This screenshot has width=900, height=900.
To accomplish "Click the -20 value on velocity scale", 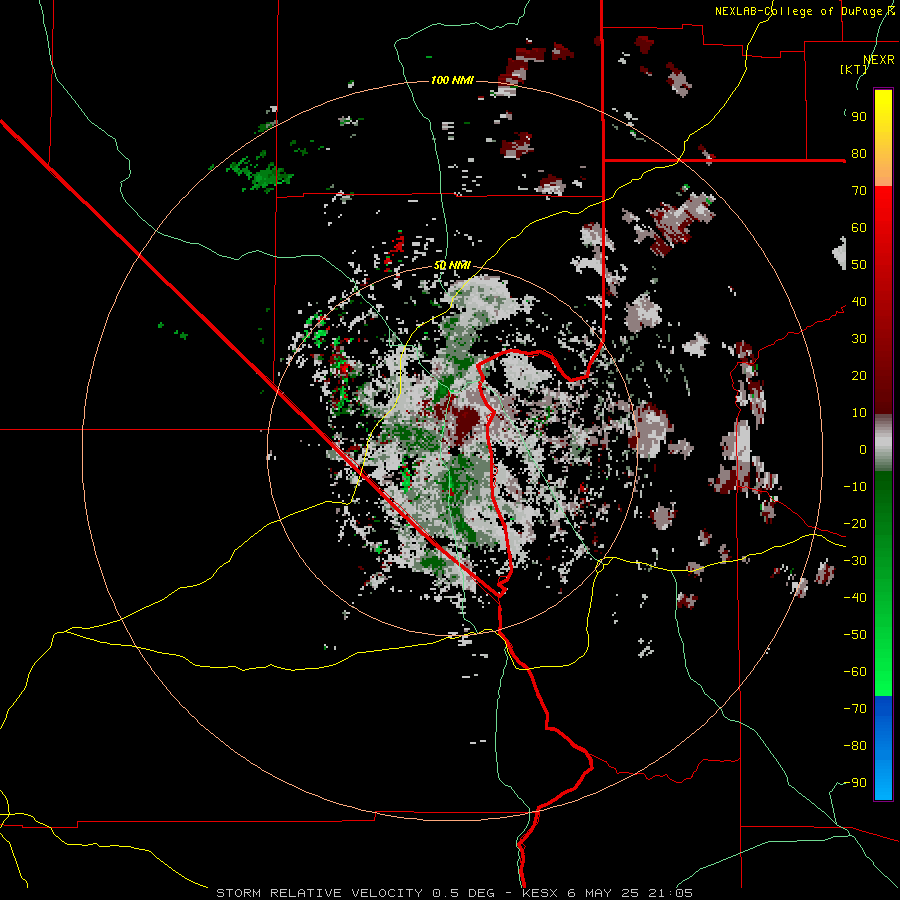I will pyautogui.click(x=855, y=524).
